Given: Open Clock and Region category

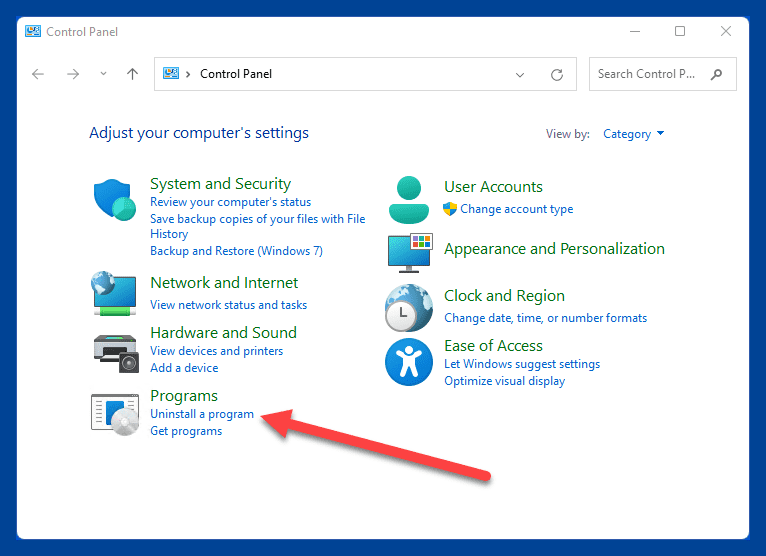Looking at the screenshot, I should (504, 296).
